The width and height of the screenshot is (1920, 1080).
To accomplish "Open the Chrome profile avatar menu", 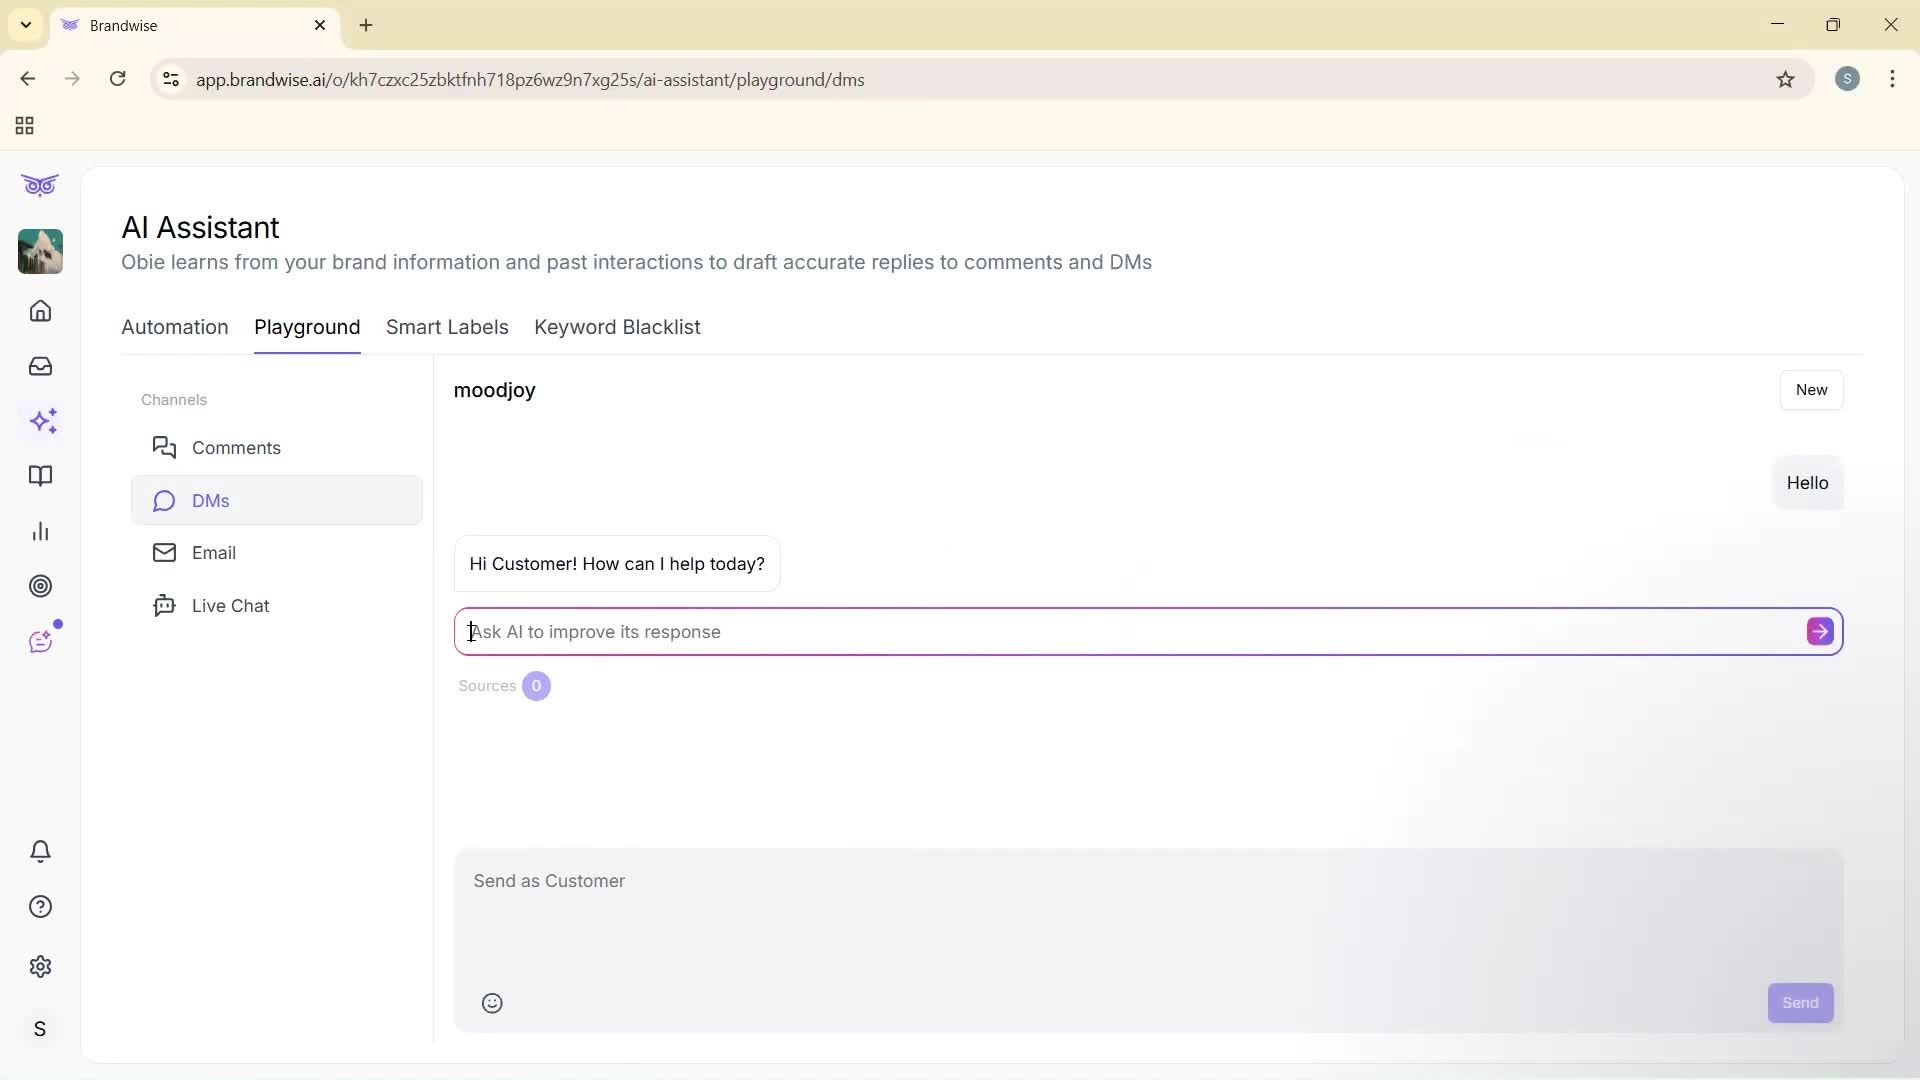I will pyautogui.click(x=1847, y=79).
